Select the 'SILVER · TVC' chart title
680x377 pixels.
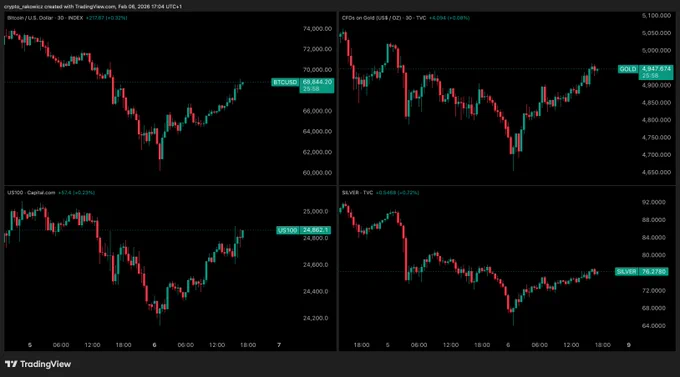click(x=357, y=193)
